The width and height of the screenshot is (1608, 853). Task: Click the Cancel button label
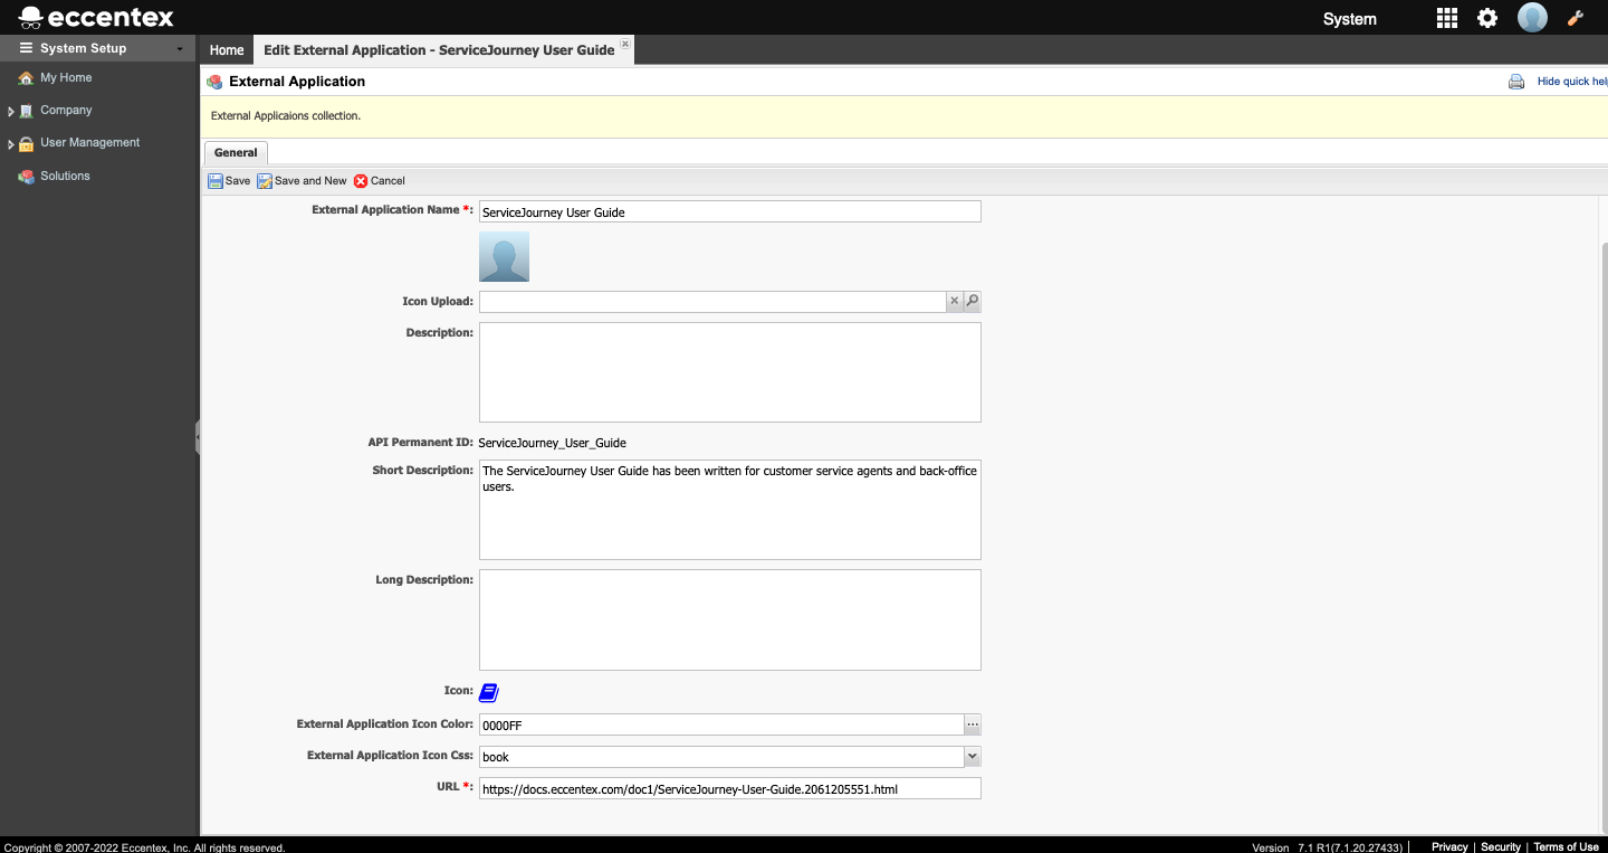click(388, 181)
